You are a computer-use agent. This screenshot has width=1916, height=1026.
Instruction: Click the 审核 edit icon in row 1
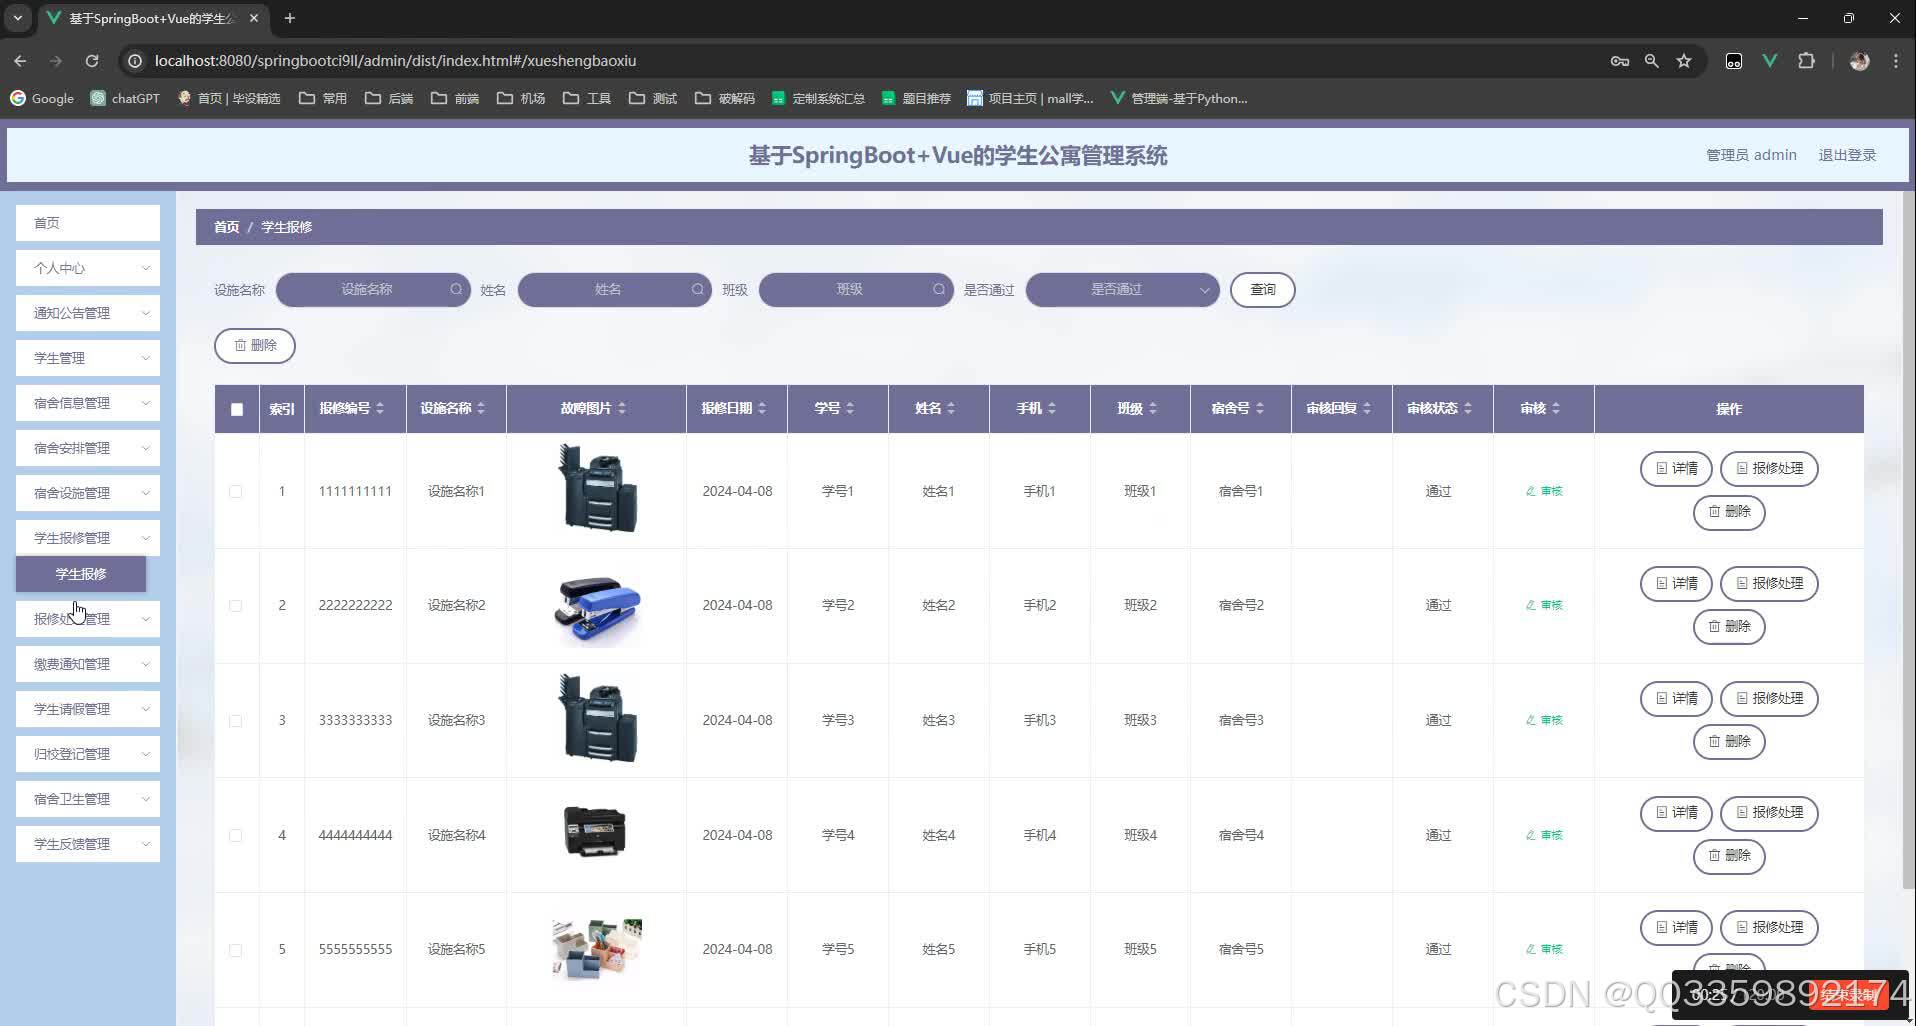pos(1543,491)
